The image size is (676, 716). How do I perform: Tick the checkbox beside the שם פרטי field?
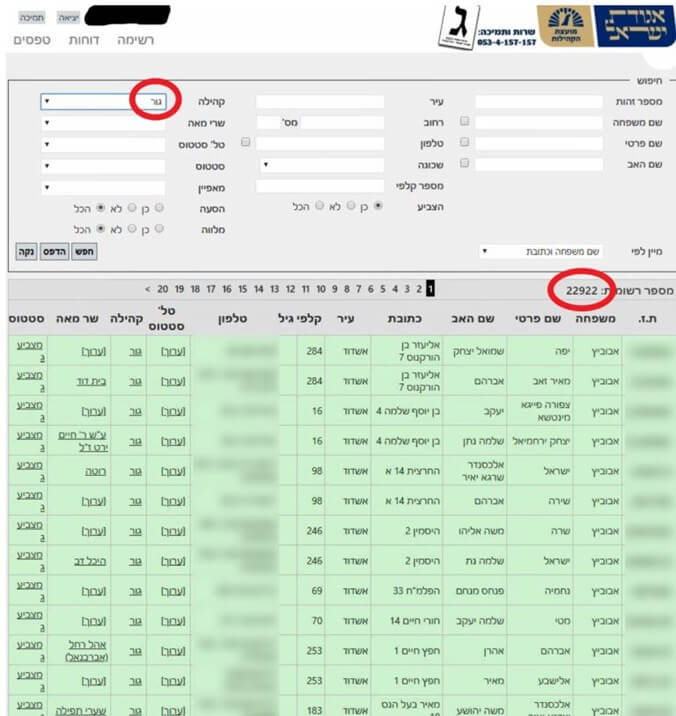pyautogui.click(x=464, y=143)
